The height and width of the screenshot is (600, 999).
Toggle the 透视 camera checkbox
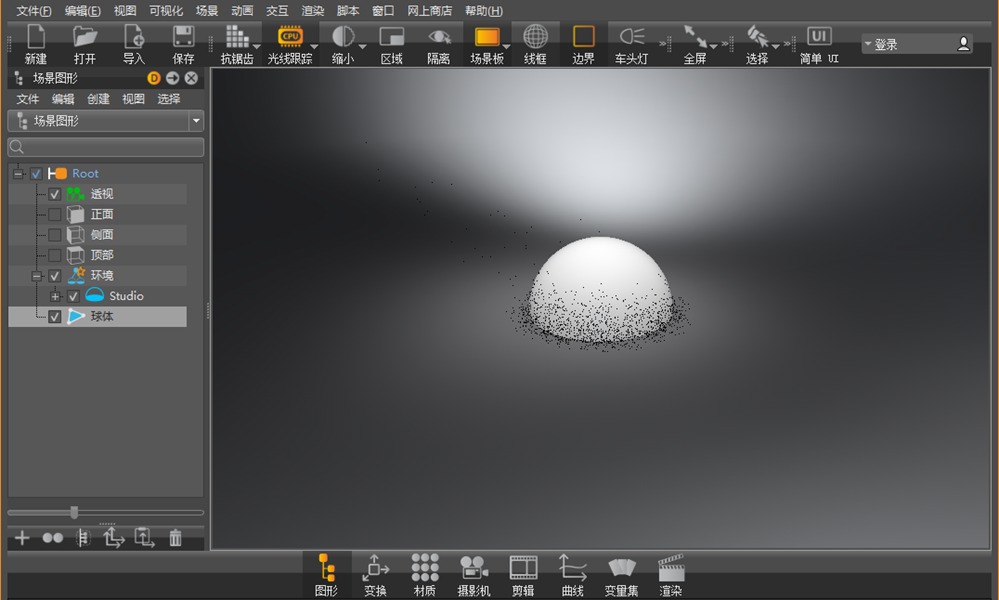[x=55, y=194]
